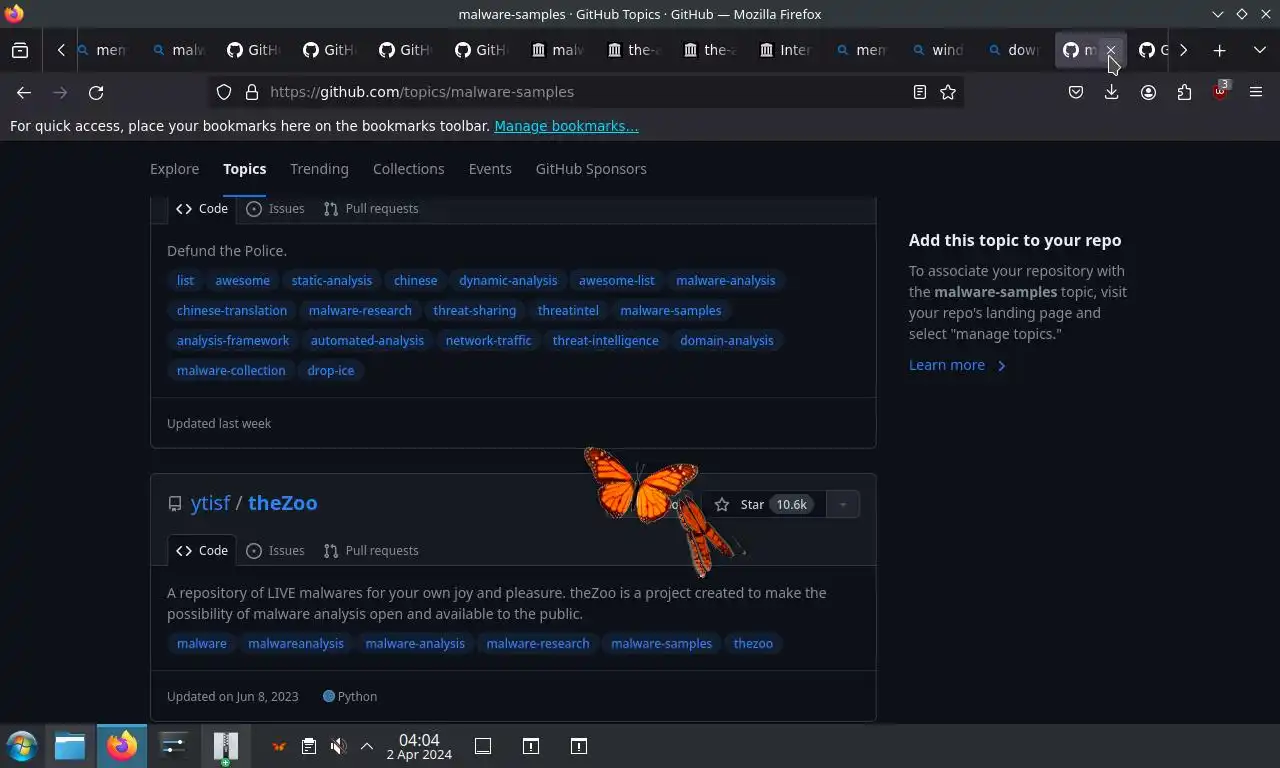1280x768 pixels.
Task: Open uBlock Origin extension icon
Action: (x=1220, y=92)
